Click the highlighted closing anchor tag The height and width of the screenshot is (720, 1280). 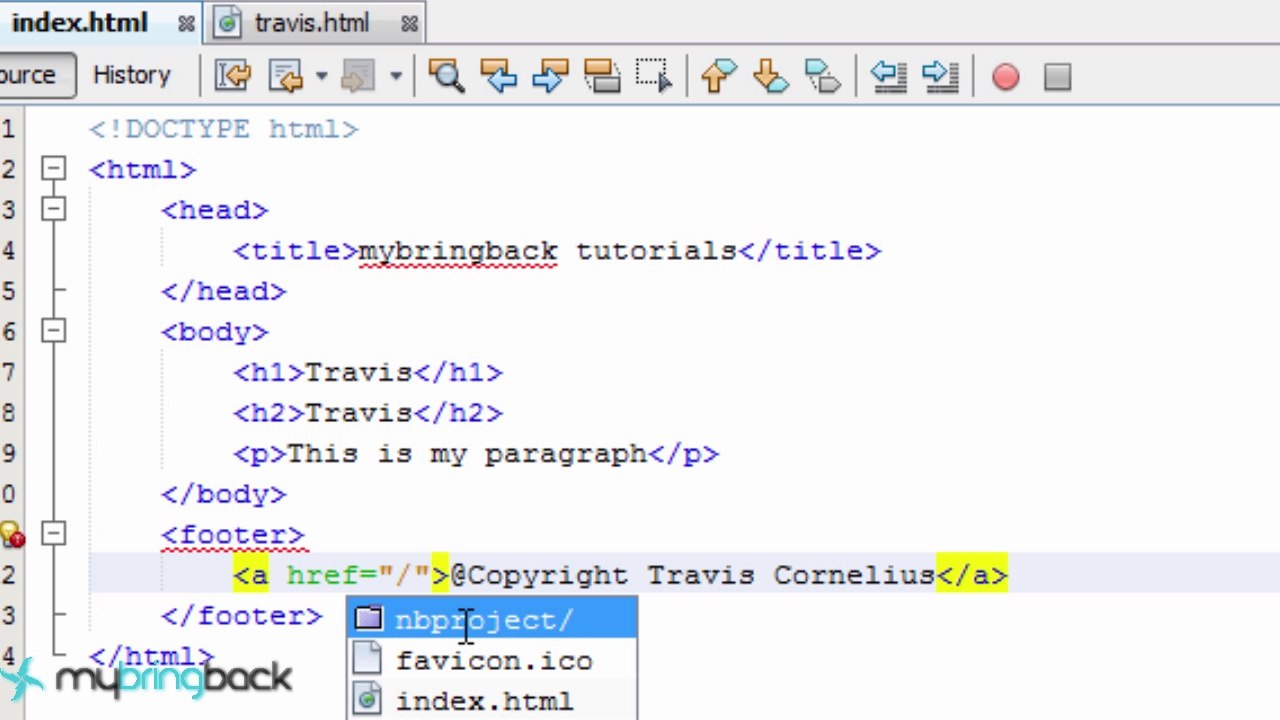tap(971, 575)
